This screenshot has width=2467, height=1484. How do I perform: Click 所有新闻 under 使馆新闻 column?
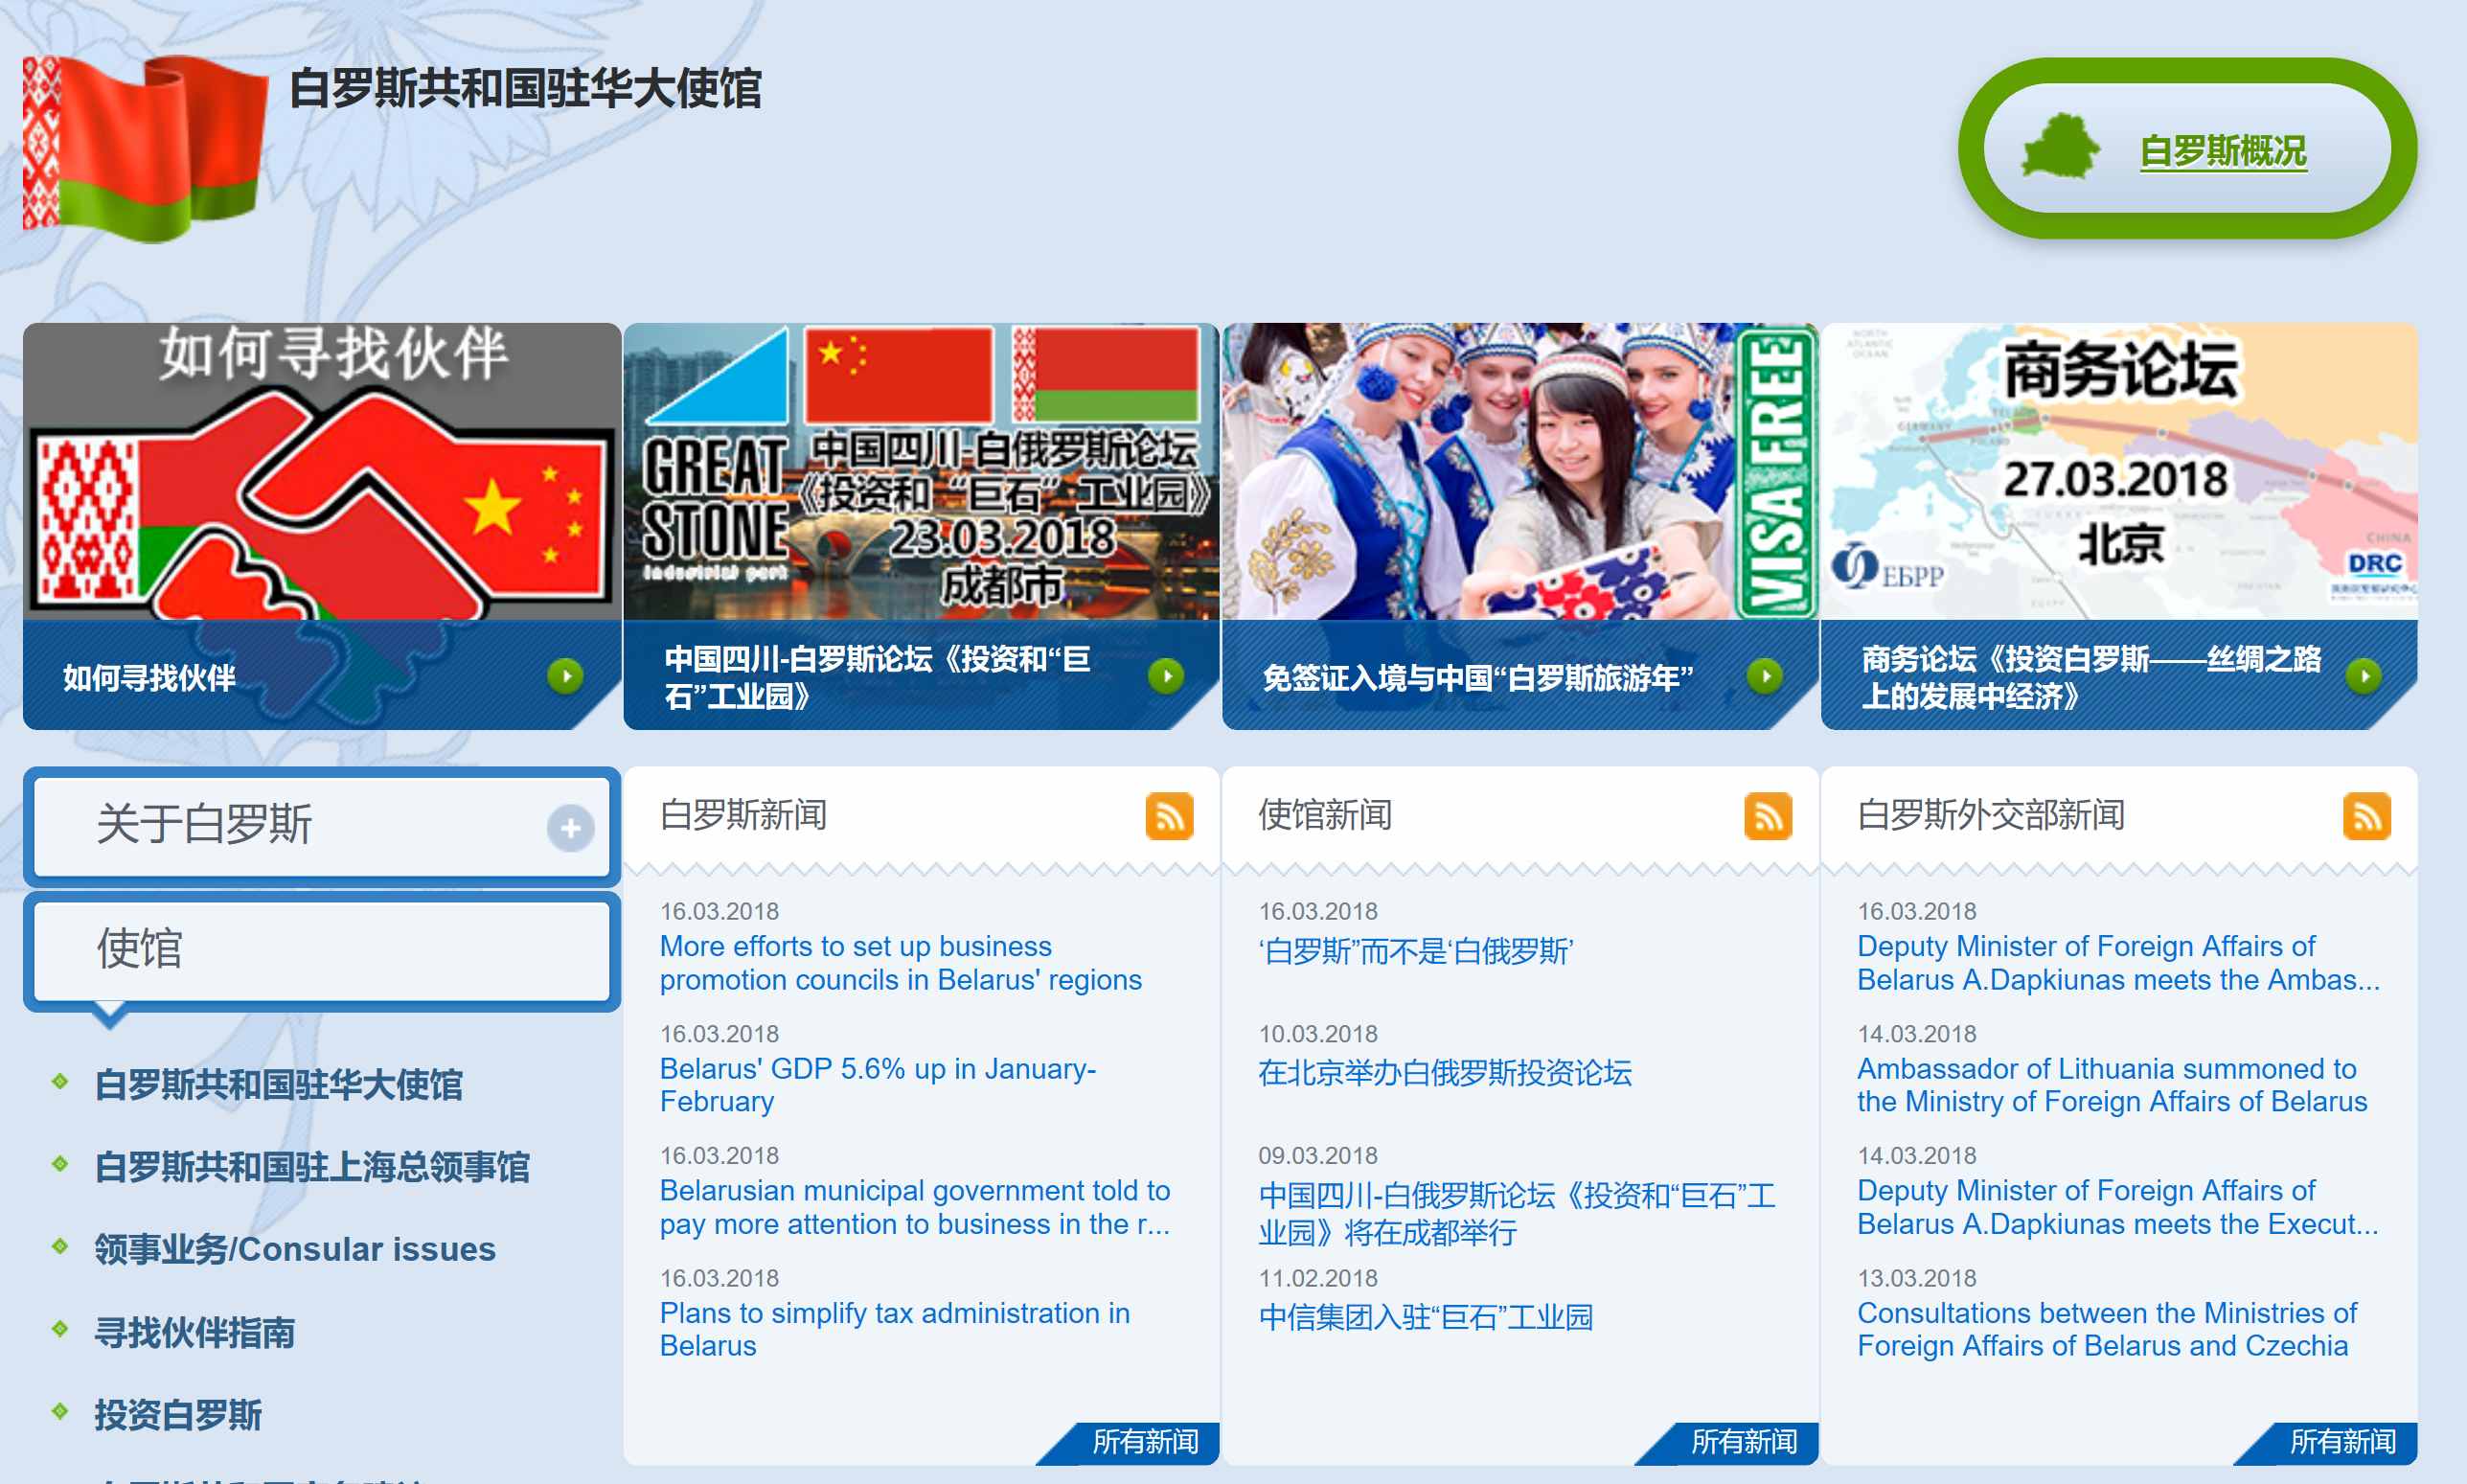point(1743,1441)
